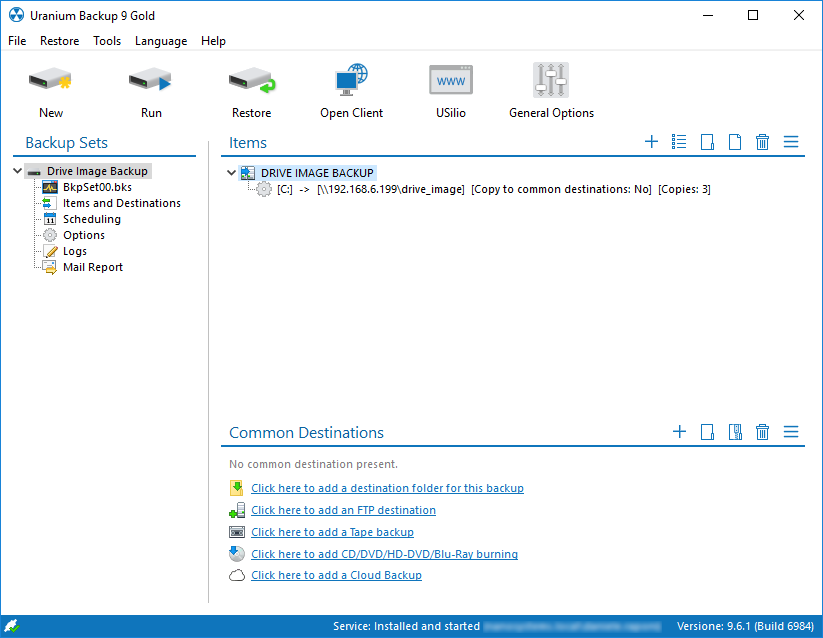Screen dimensions: 823x638
Task: Open the Language menu
Action: coord(161,41)
